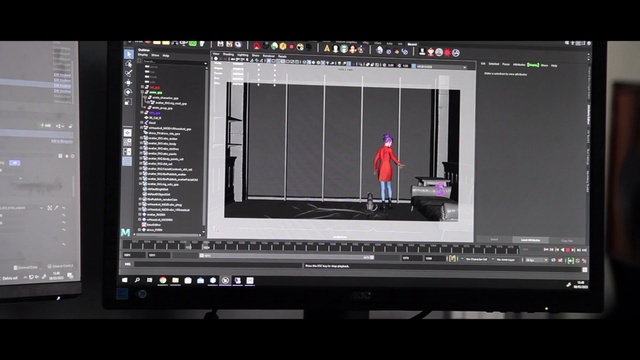The image size is (640, 360).
Task: Open the viewport Panels menu
Action: point(282,56)
